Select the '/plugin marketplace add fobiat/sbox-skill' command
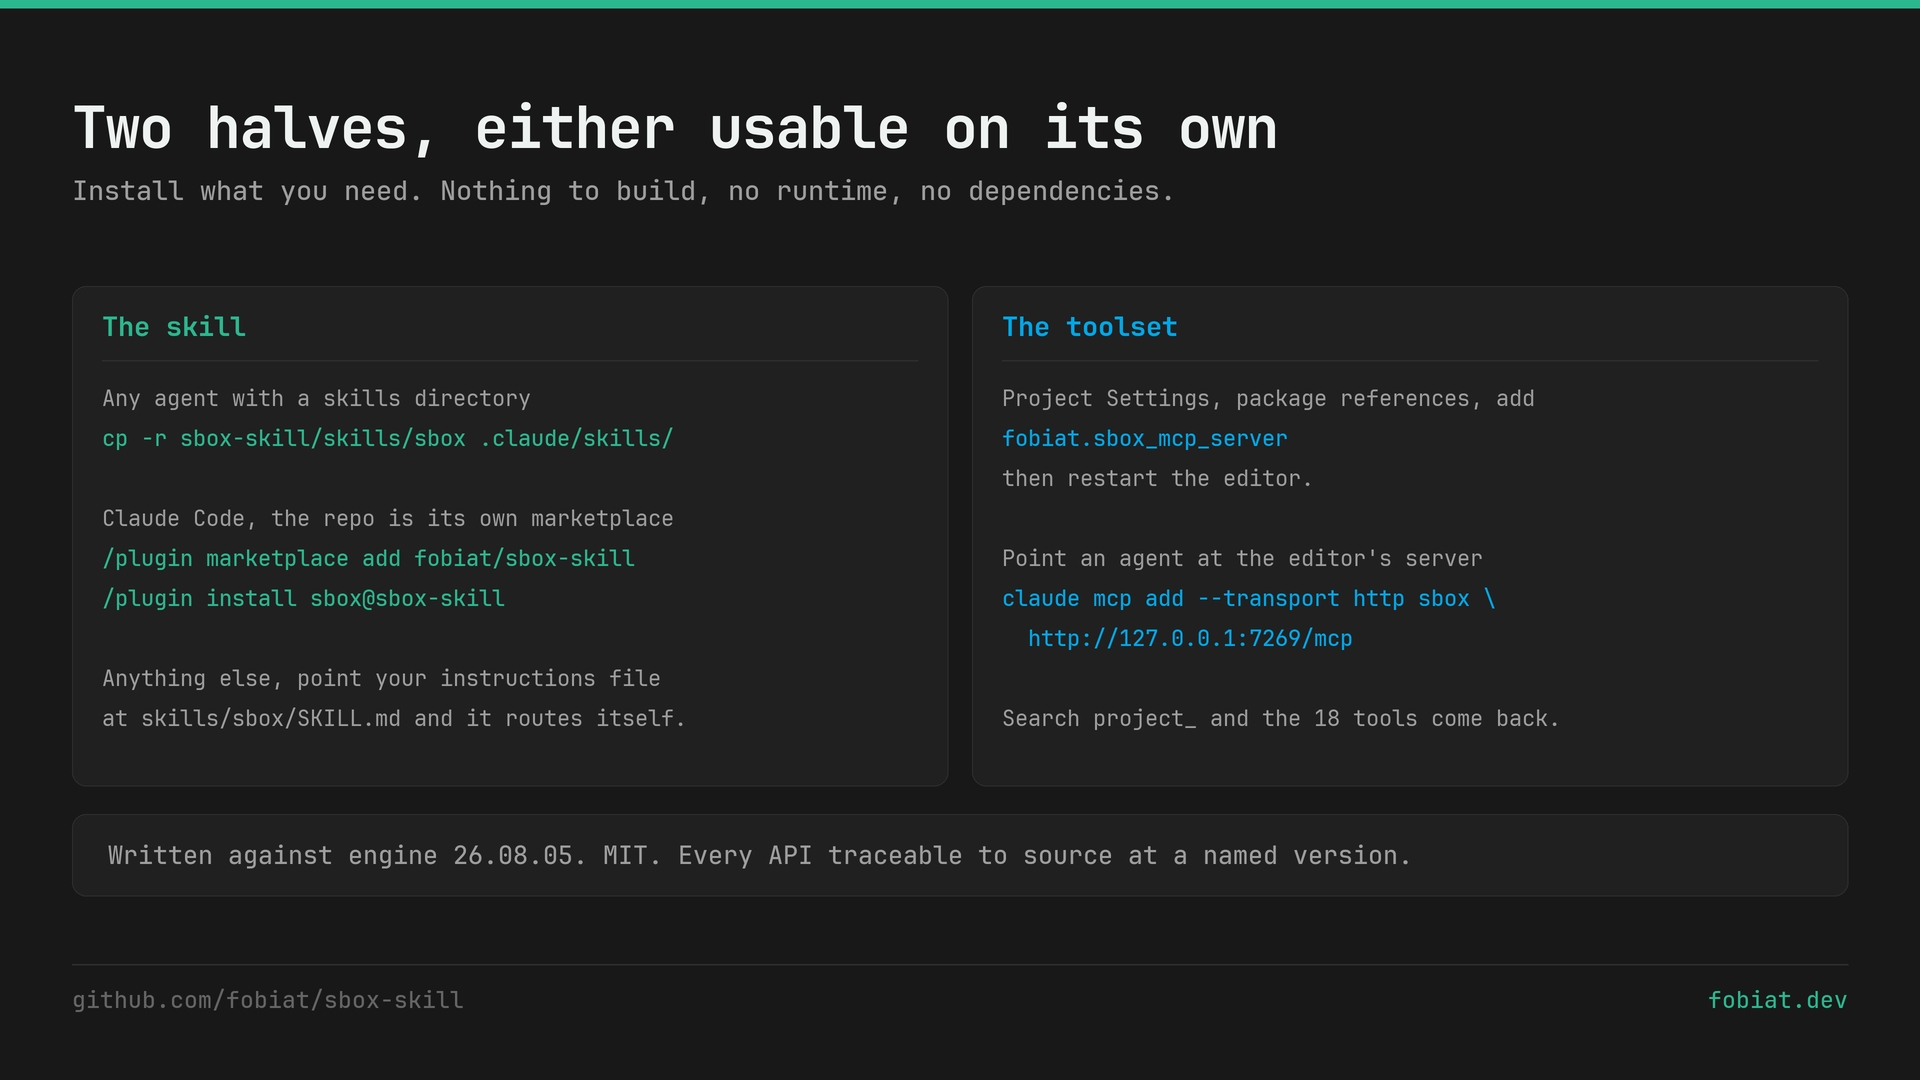The width and height of the screenshot is (1920, 1080). [368, 558]
